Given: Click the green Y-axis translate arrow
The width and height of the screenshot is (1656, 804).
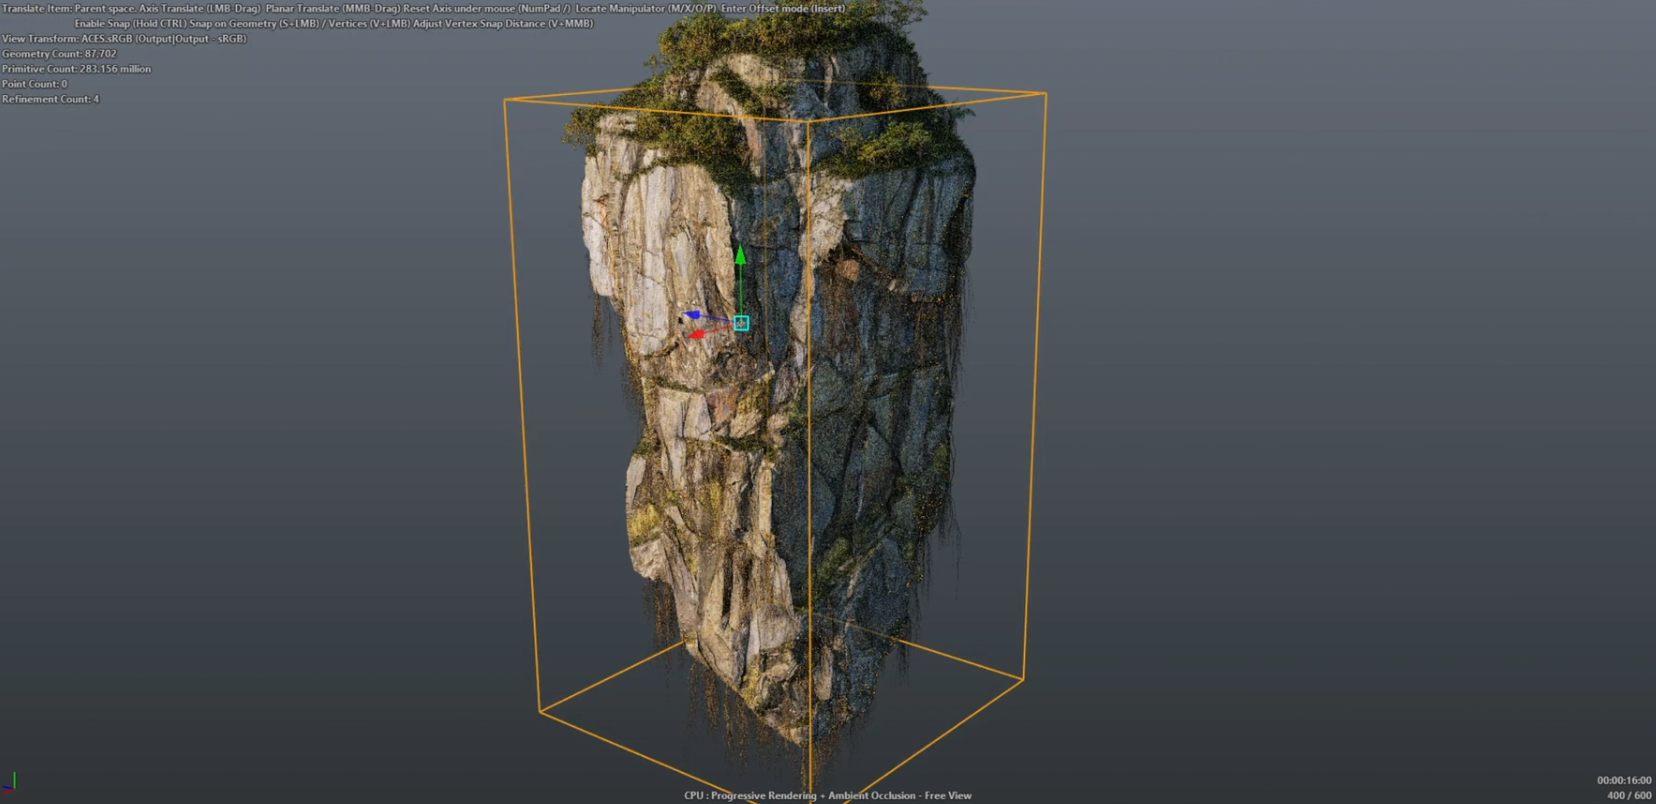Looking at the screenshot, I should (740, 257).
